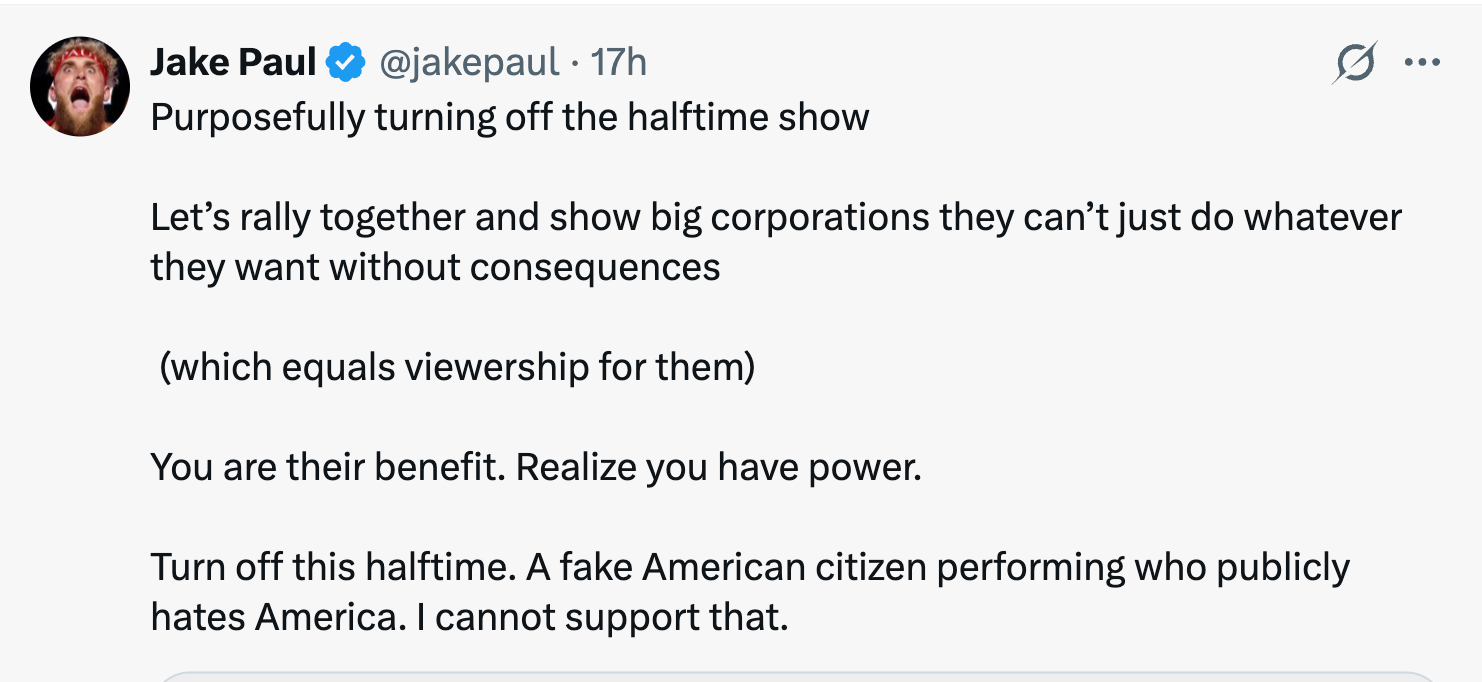Click the "Turn off this halftime." sentence

(x=333, y=567)
